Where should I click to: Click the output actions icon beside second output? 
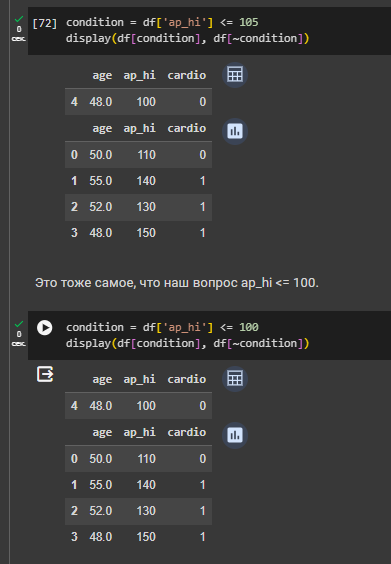(45, 374)
